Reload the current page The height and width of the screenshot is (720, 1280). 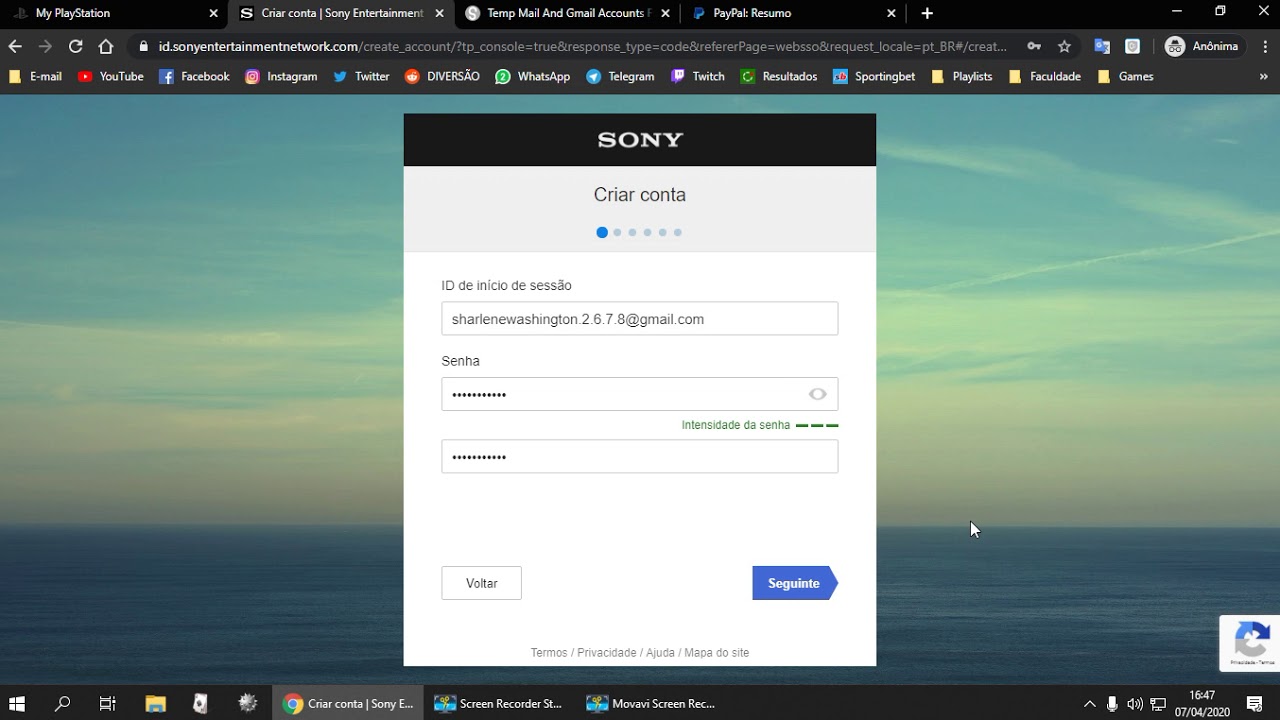coord(75,46)
